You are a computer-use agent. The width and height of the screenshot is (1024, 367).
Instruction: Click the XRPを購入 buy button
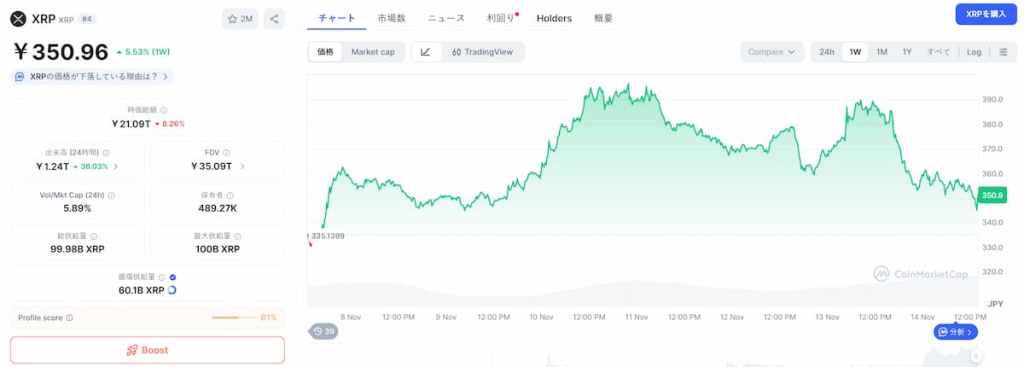point(986,14)
